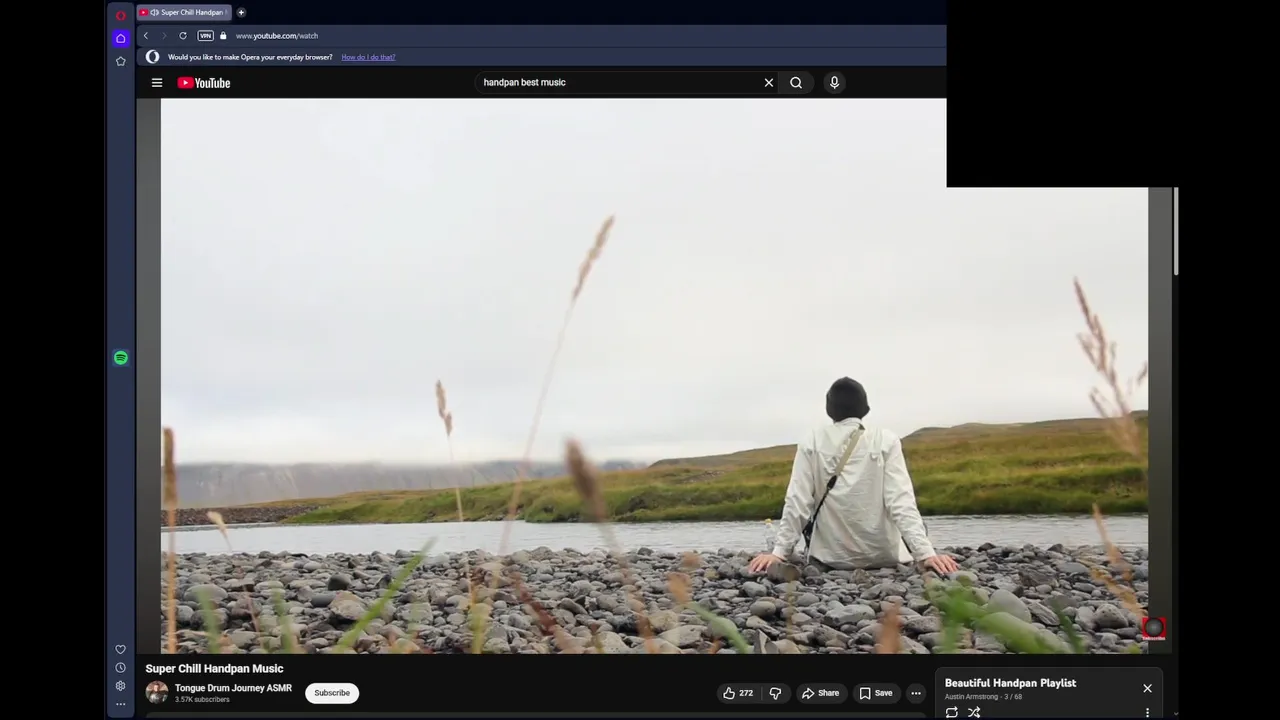Open Spotify from the Opera sidebar
Viewport: 1280px width, 720px height.
pos(120,358)
